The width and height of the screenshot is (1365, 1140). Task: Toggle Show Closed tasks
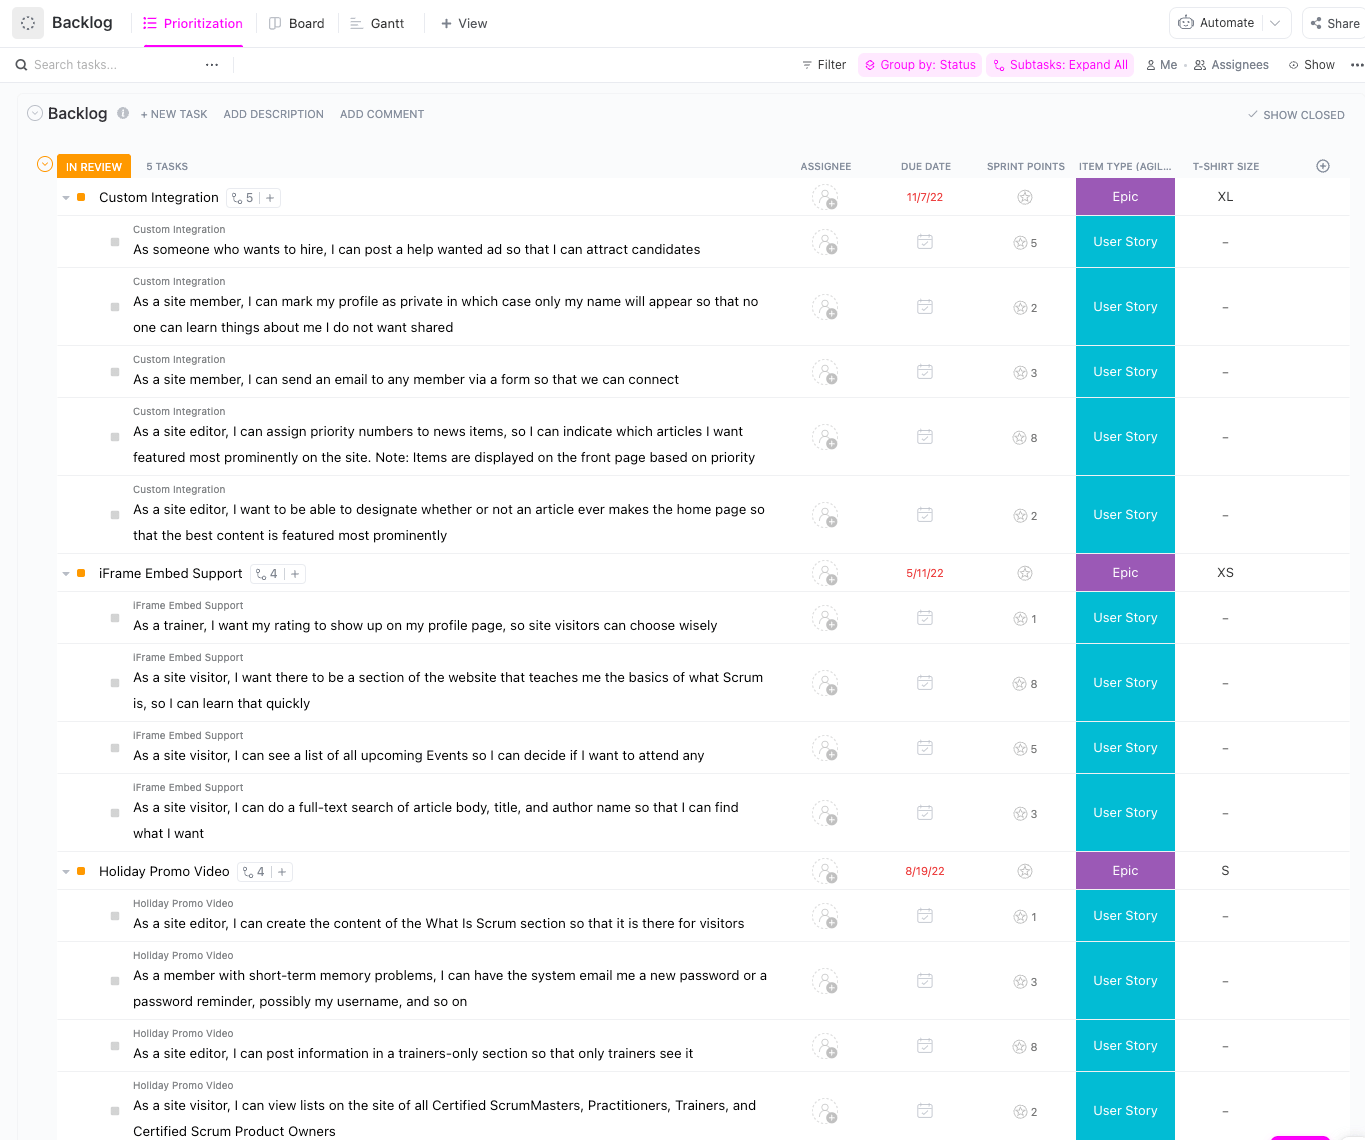[x=1296, y=115]
